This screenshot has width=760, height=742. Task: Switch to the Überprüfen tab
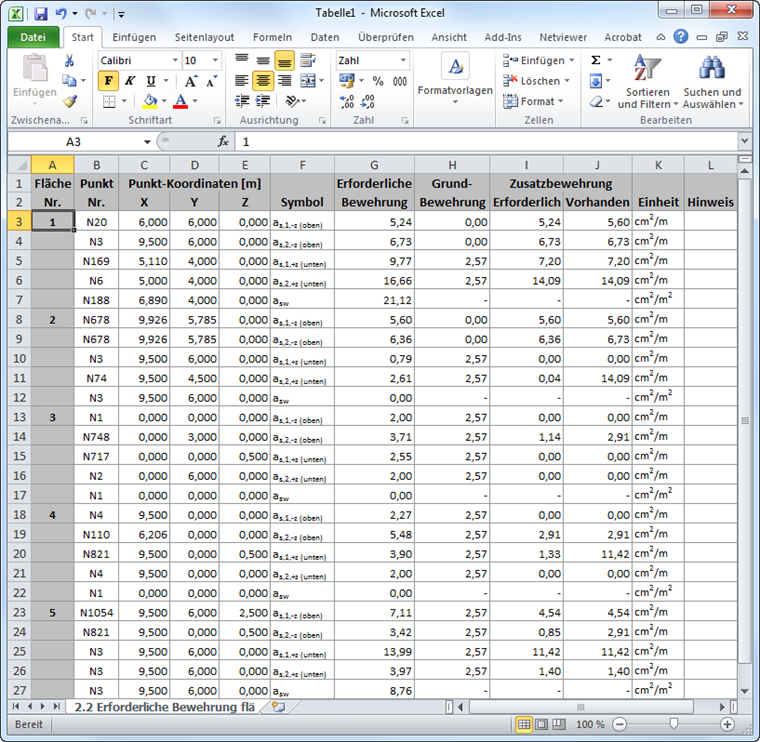[386, 37]
